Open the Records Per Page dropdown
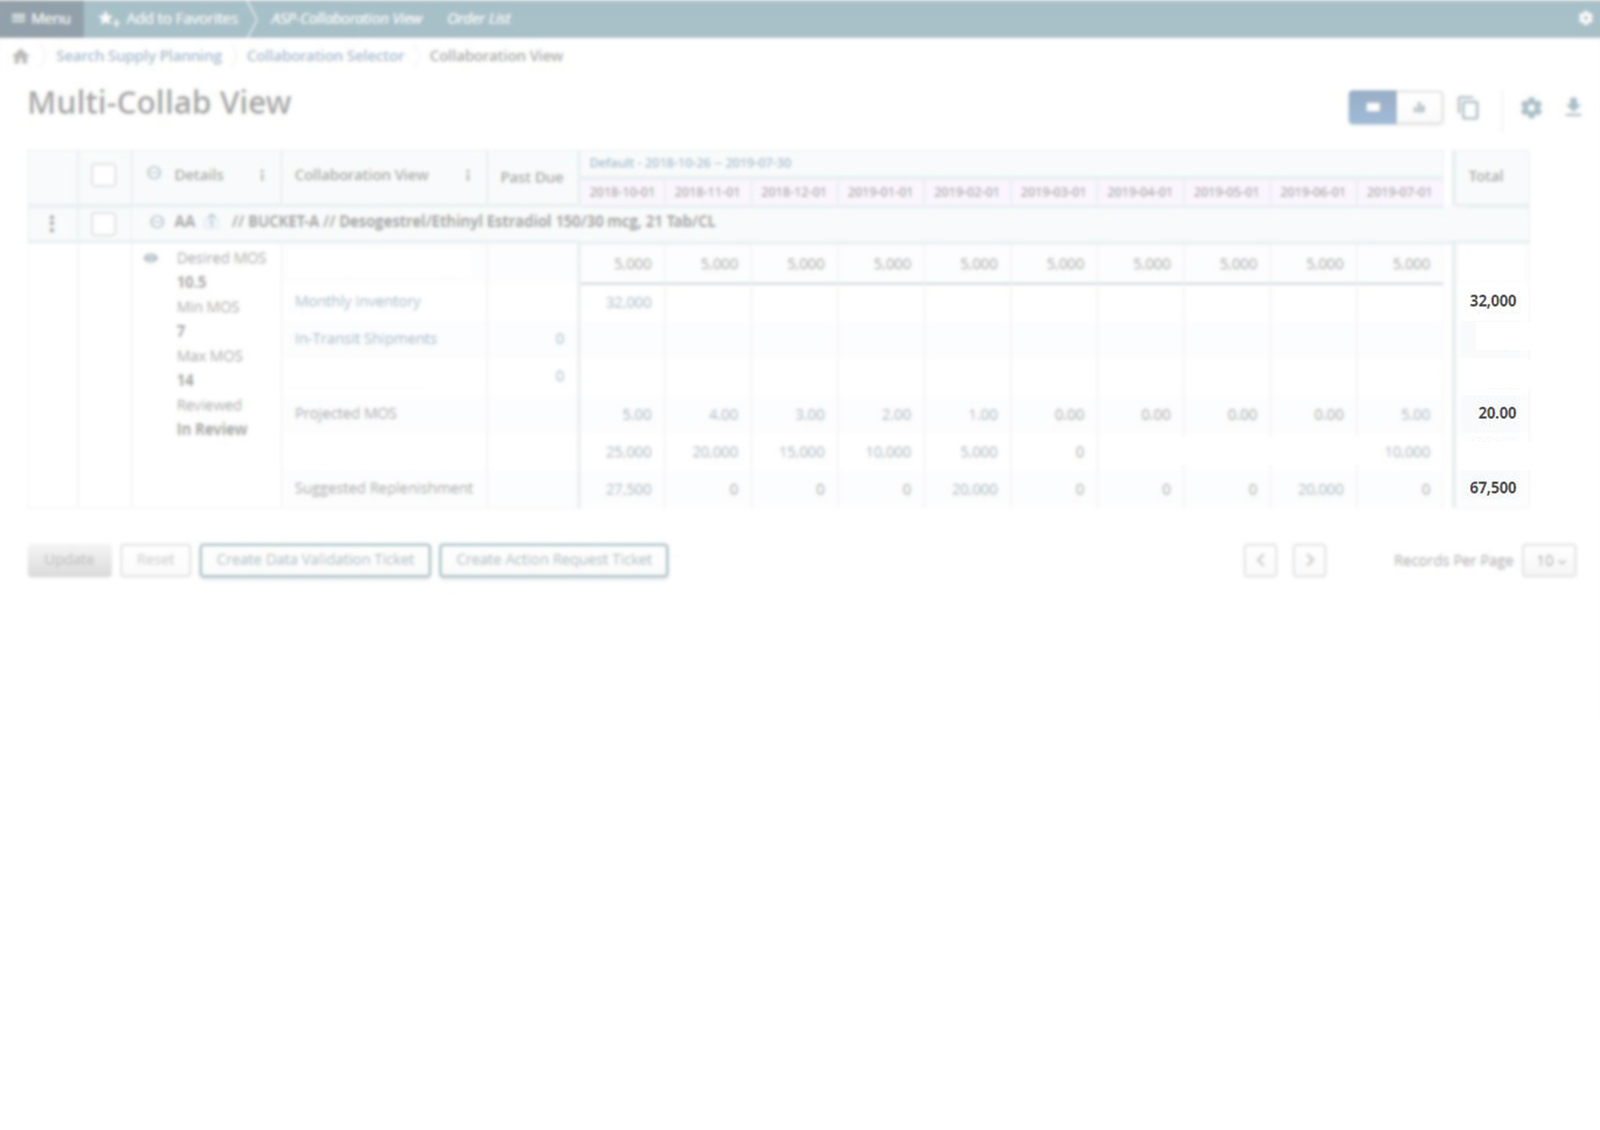 point(1549,560)
